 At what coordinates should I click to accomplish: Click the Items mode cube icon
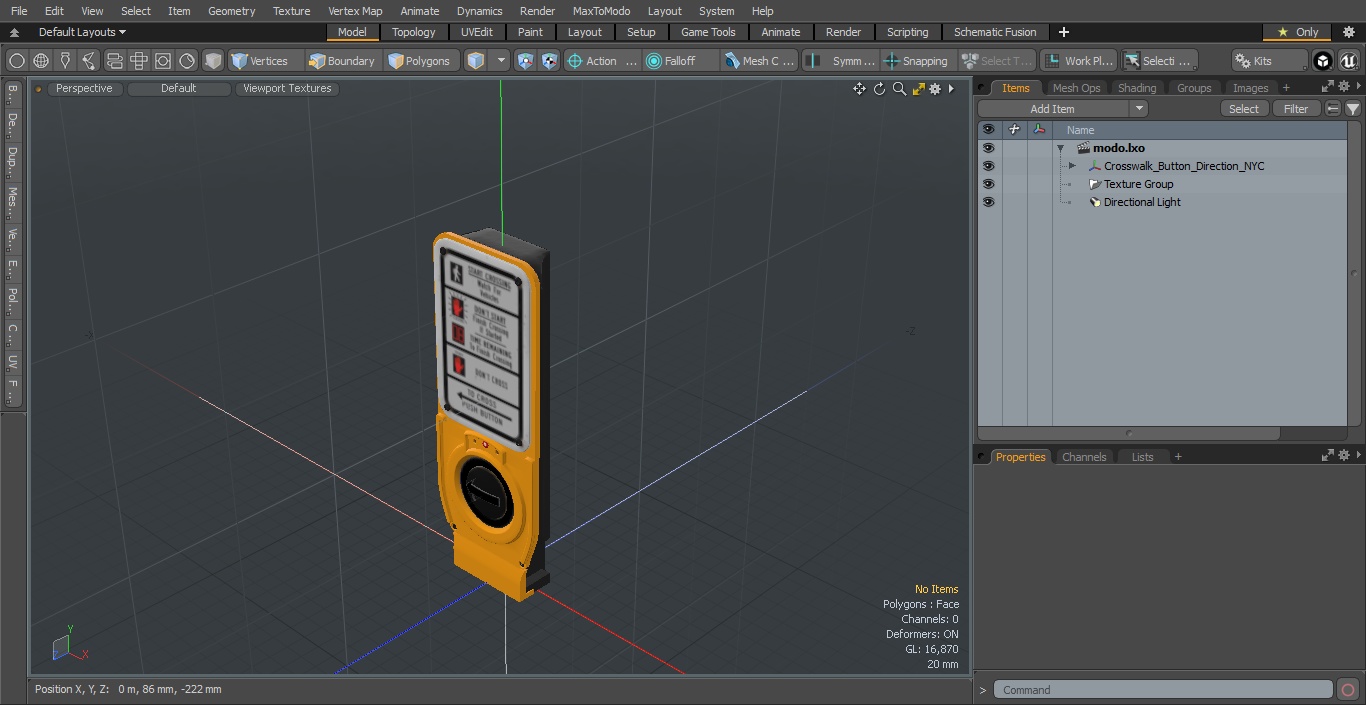[x=476, y=61]
